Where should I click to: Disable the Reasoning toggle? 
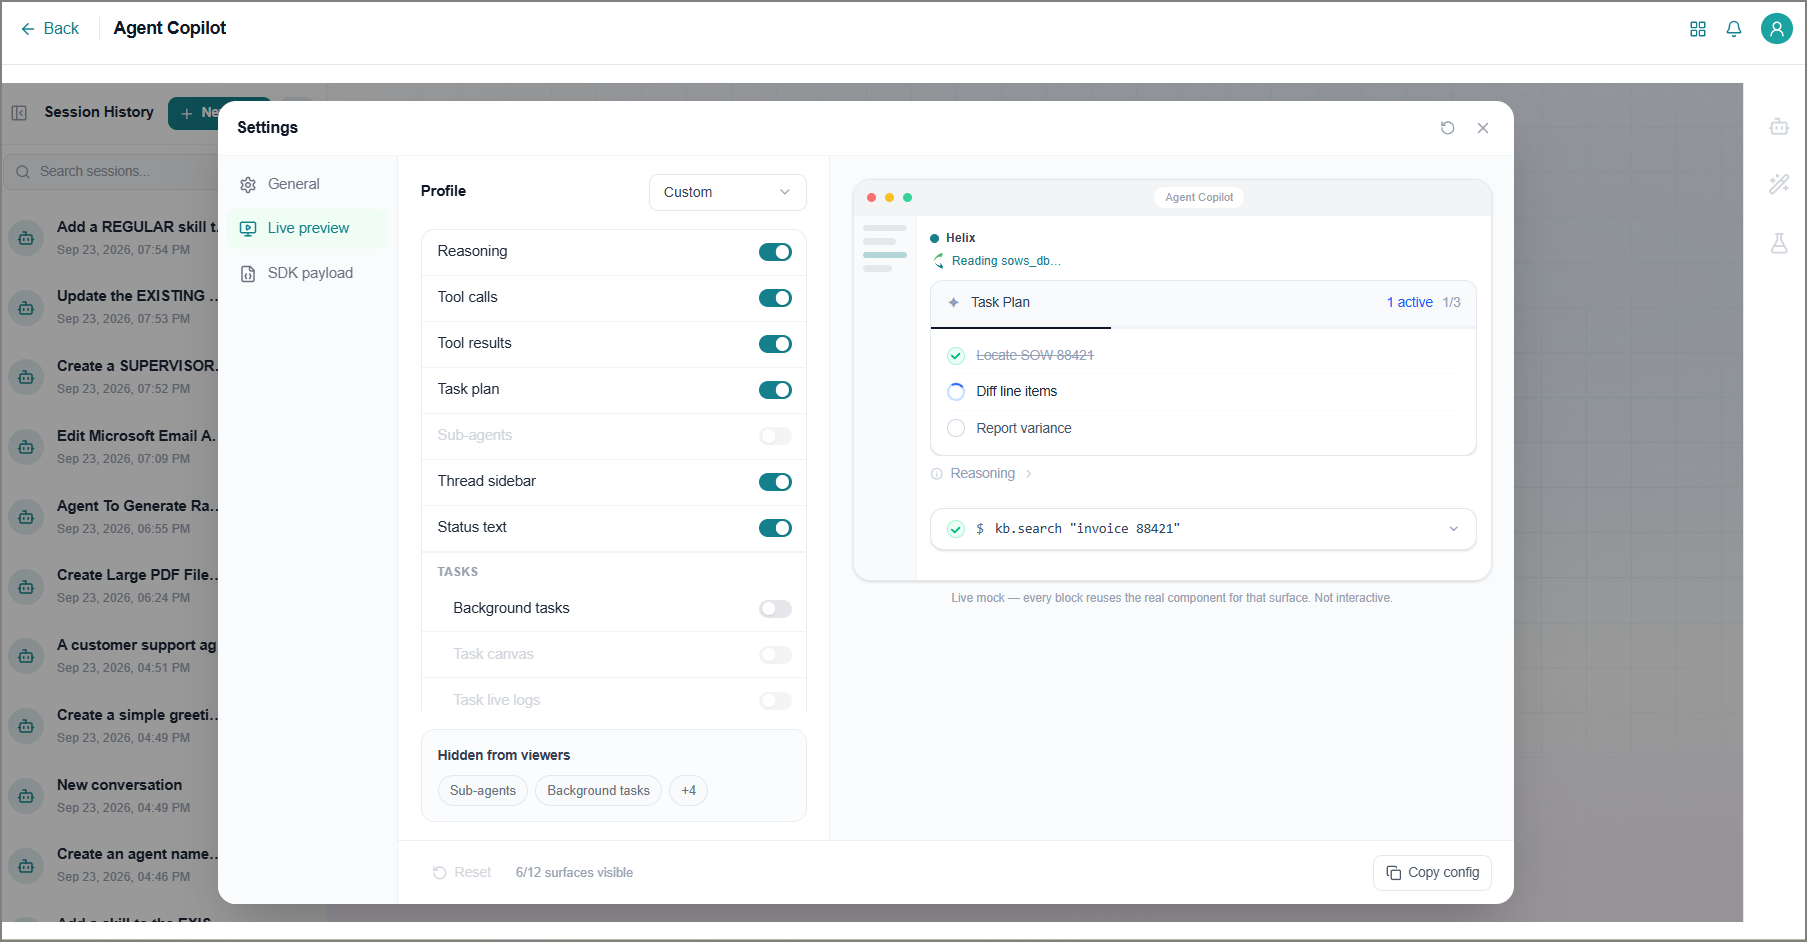click(775, 252)
